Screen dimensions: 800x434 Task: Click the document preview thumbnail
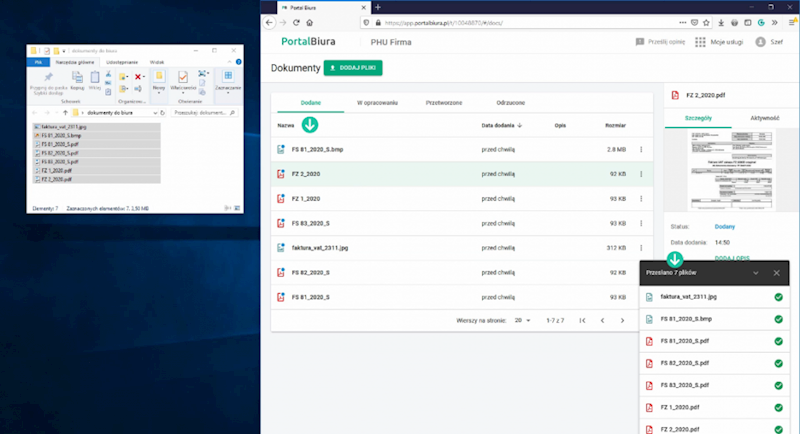[731, 170]
